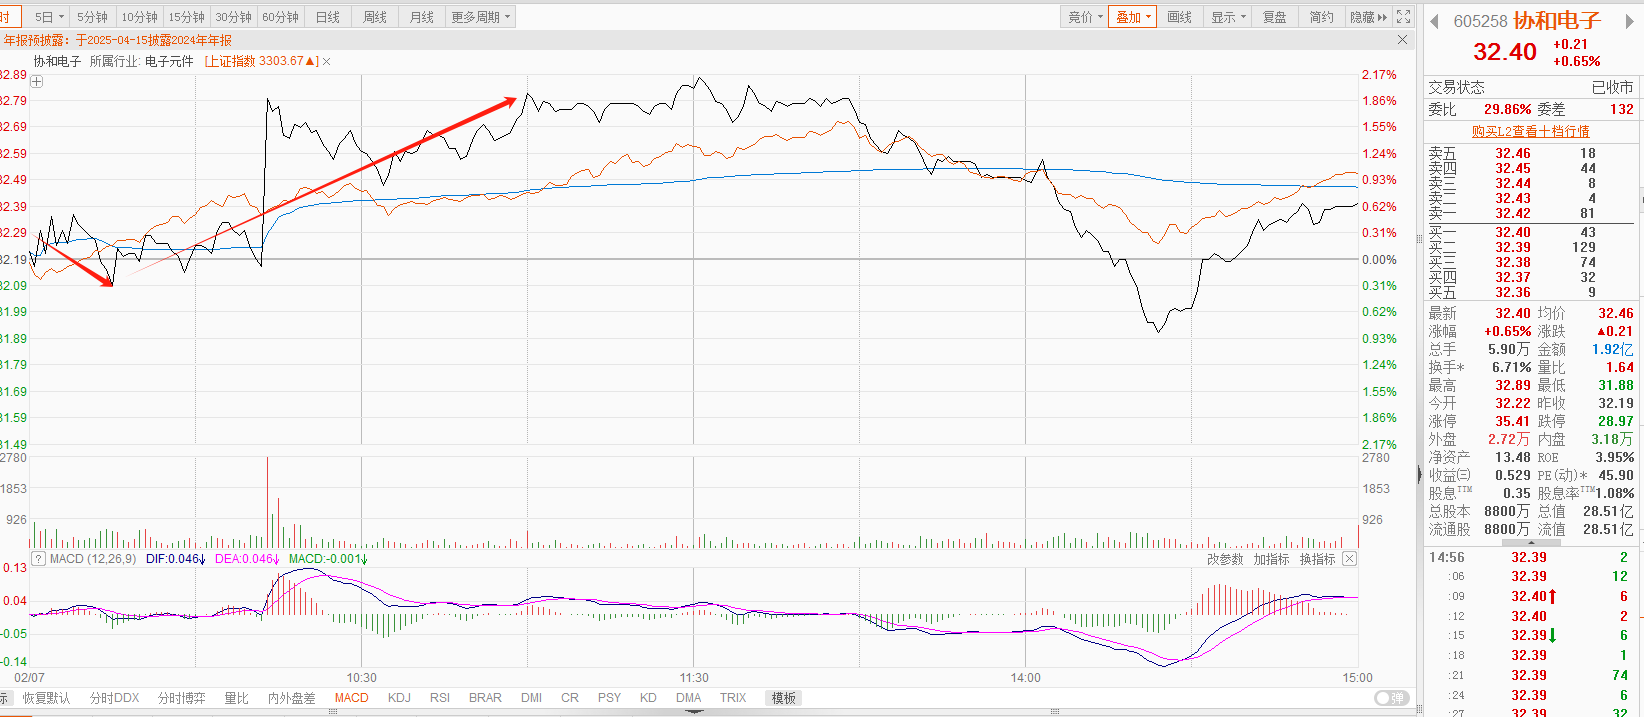Select the BRAR indicator tab
Image resolution: width=1644 pixels, height=717 pixels.
(485, 698)
